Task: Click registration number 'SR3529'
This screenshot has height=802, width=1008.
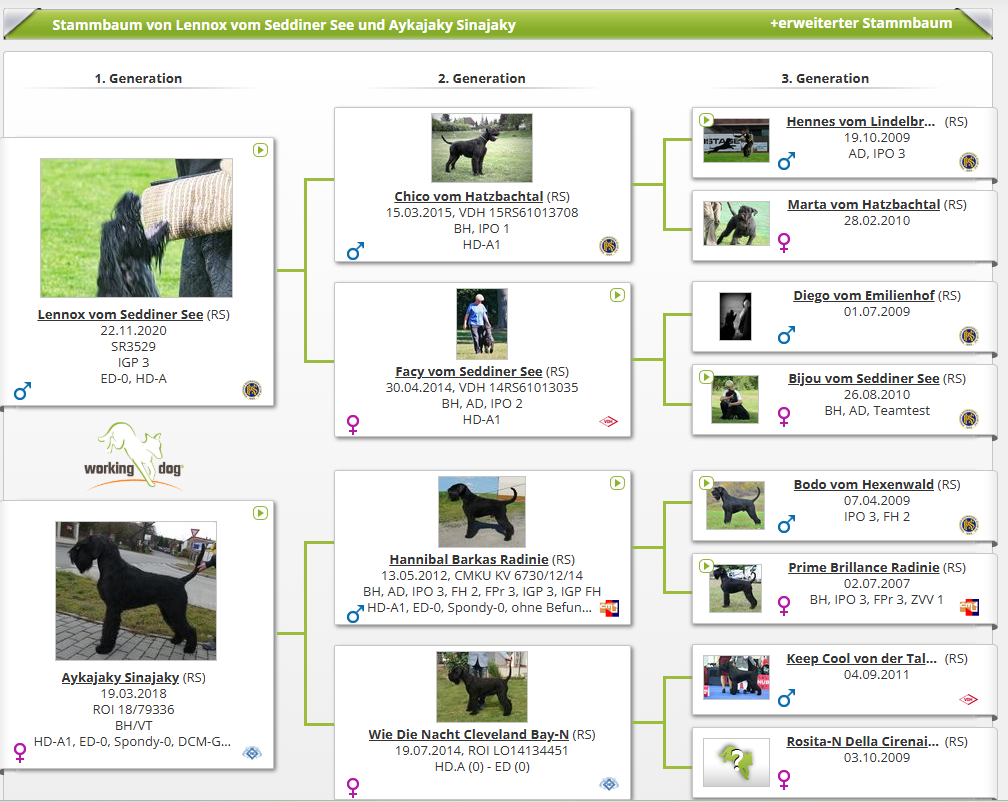Action: pos(133,346)
